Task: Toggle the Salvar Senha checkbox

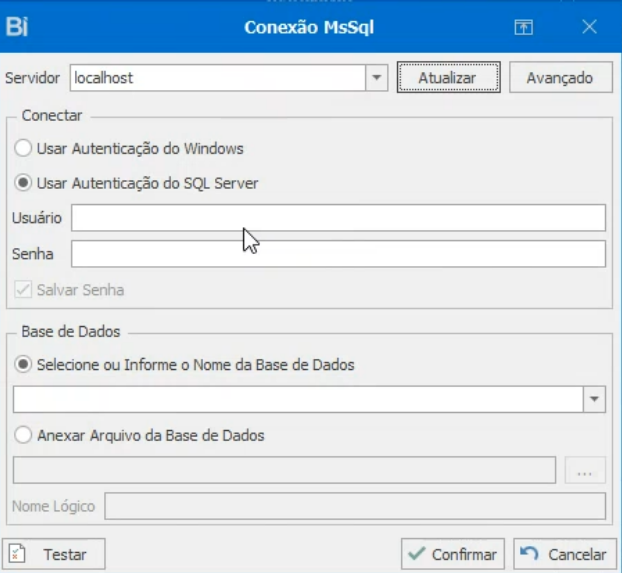Action: [23, 290]
